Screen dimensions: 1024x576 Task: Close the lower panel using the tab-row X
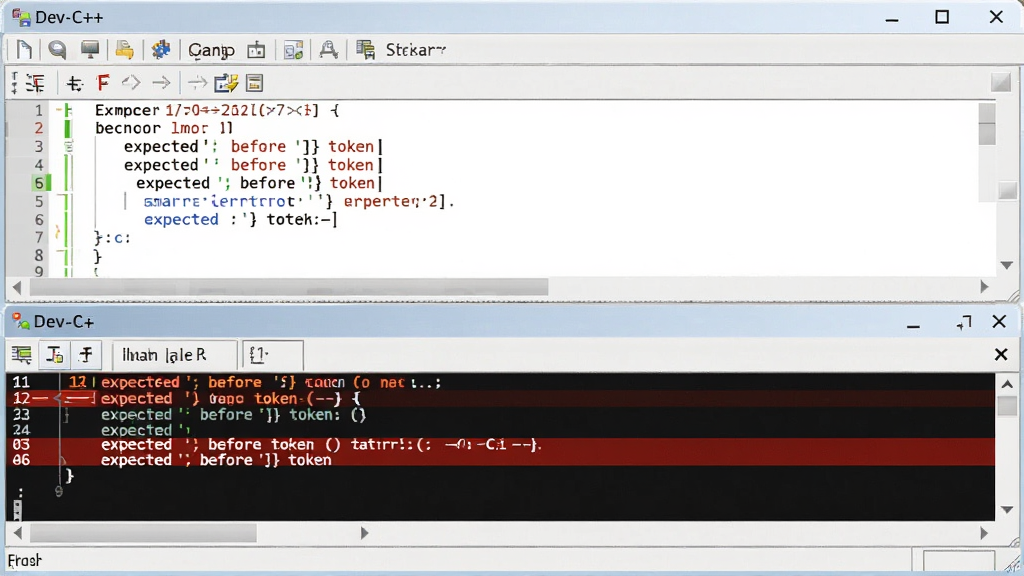[1000, 355]
